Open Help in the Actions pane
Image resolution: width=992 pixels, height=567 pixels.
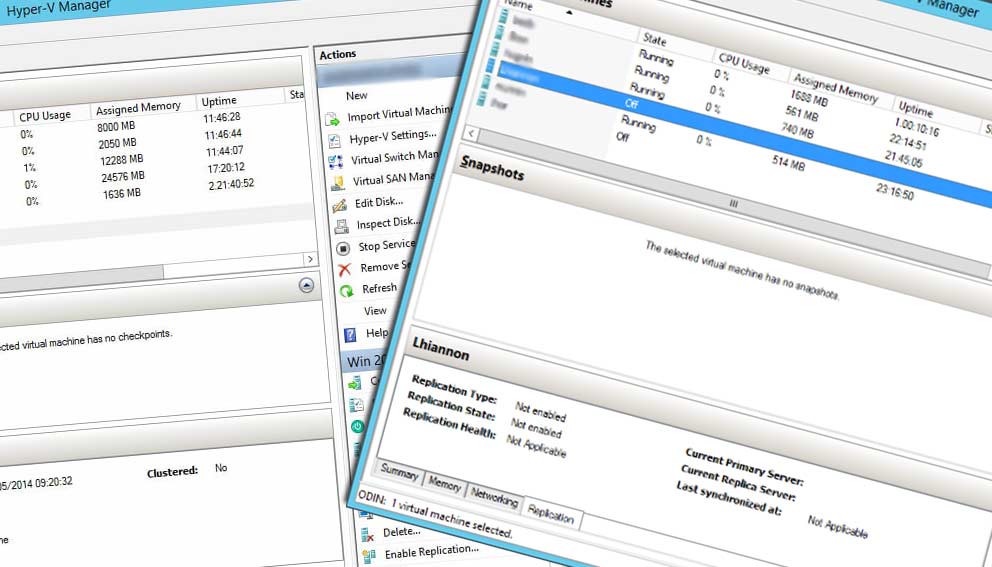[377, 333]
